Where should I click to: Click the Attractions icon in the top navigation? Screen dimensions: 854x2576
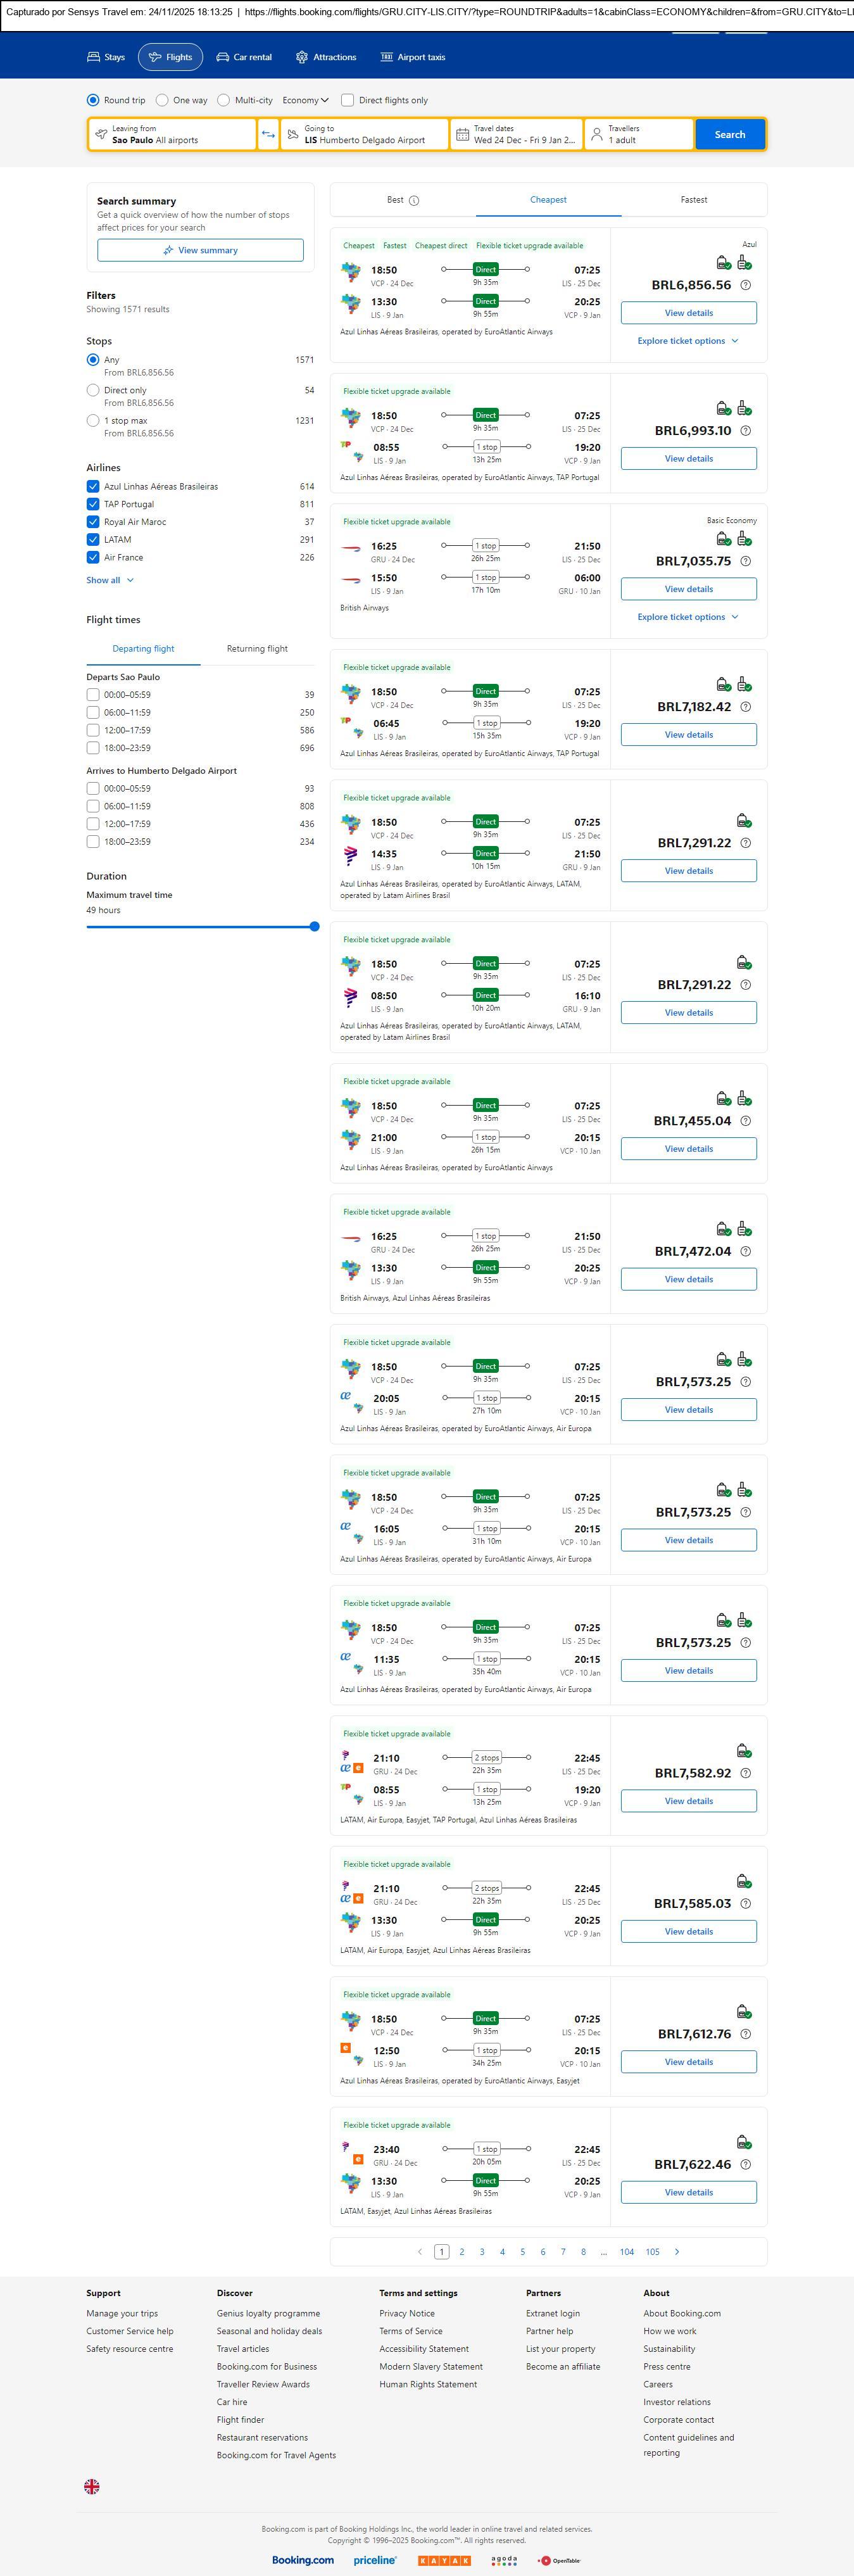tap(302, 58)
